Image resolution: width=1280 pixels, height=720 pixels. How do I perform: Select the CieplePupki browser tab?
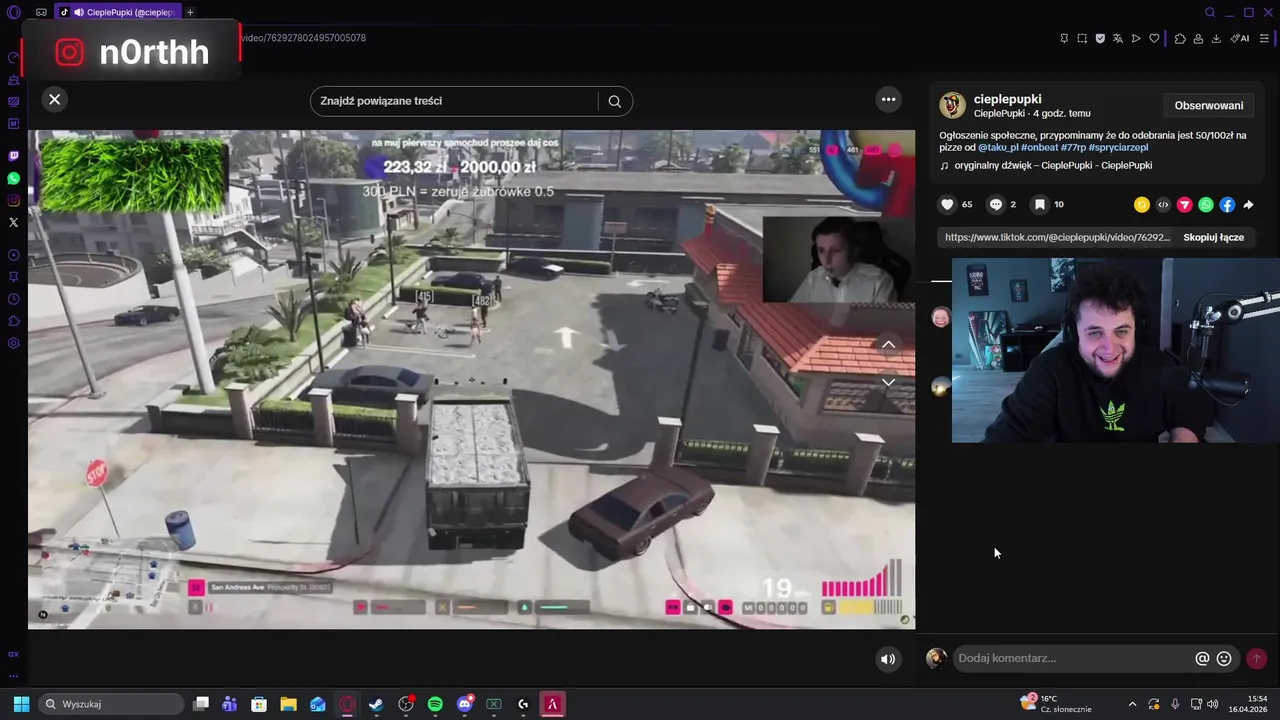(116, 12)
